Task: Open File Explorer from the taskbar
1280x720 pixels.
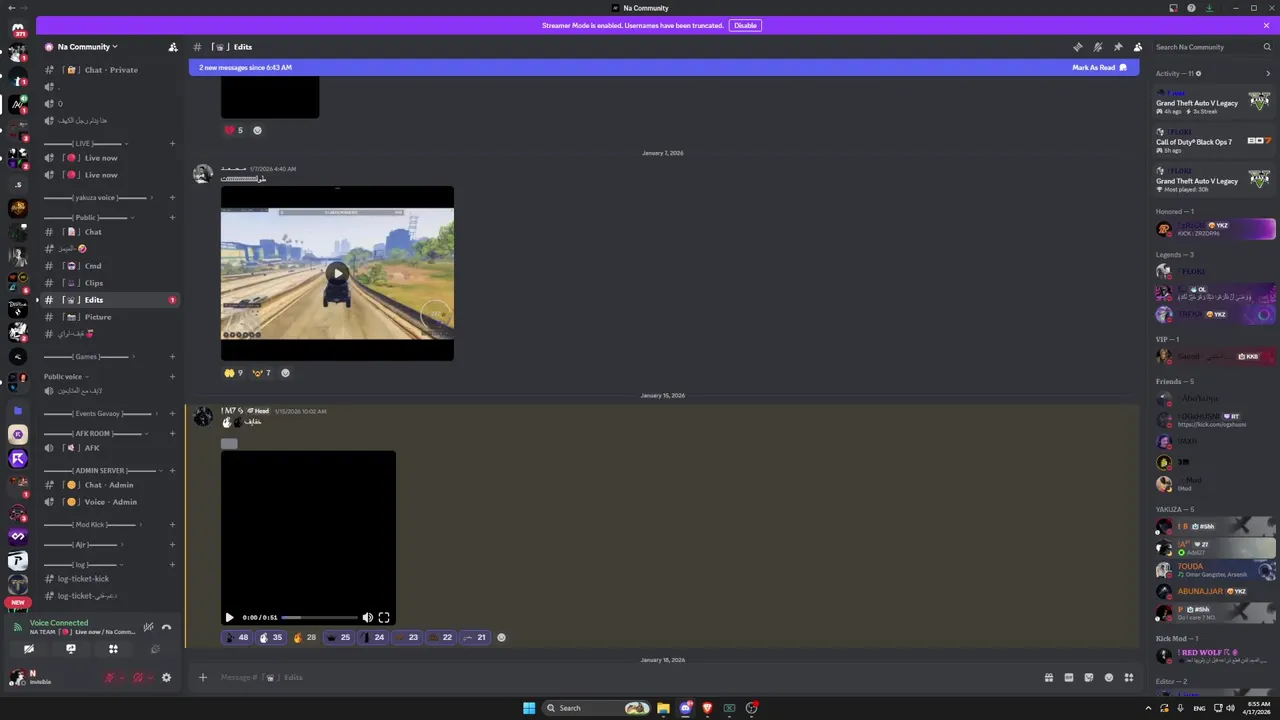Action: coord(663,708)
